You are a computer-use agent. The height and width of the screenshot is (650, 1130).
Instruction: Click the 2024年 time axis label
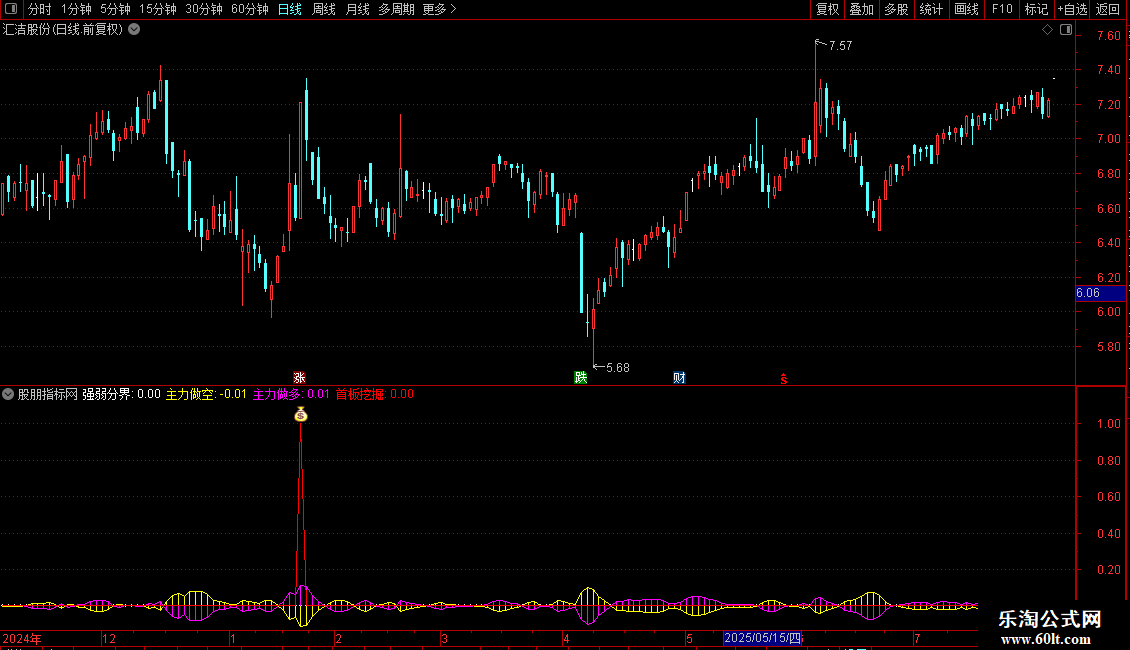[x=22, y=638]
